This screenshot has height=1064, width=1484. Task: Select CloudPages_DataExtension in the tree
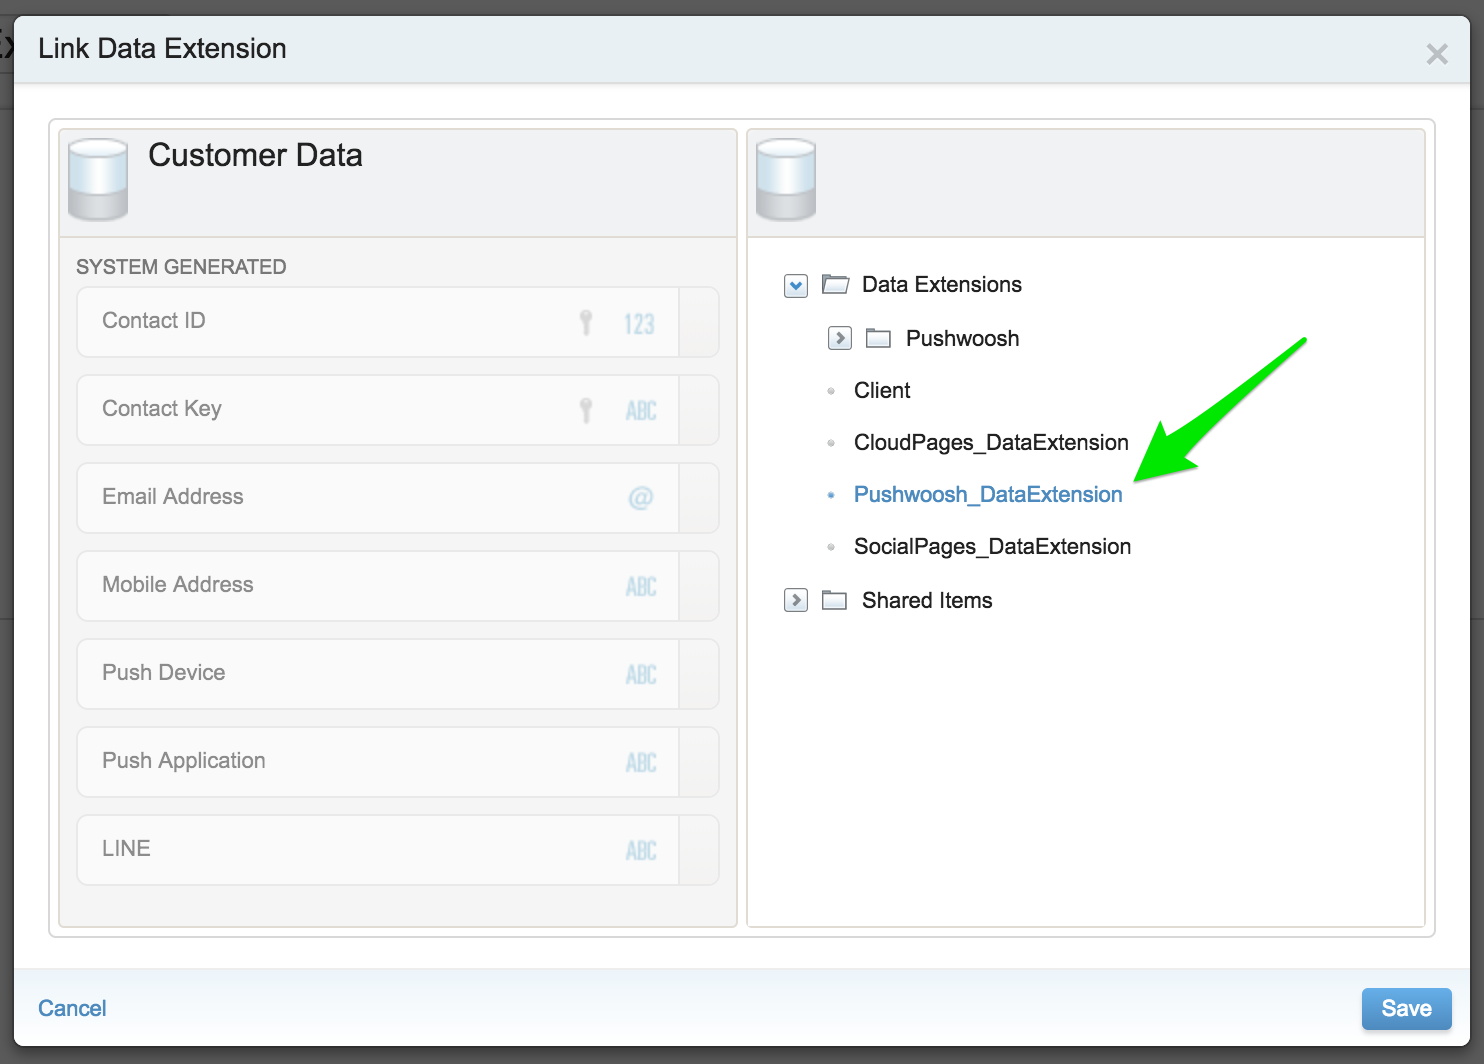coord(991,442)
